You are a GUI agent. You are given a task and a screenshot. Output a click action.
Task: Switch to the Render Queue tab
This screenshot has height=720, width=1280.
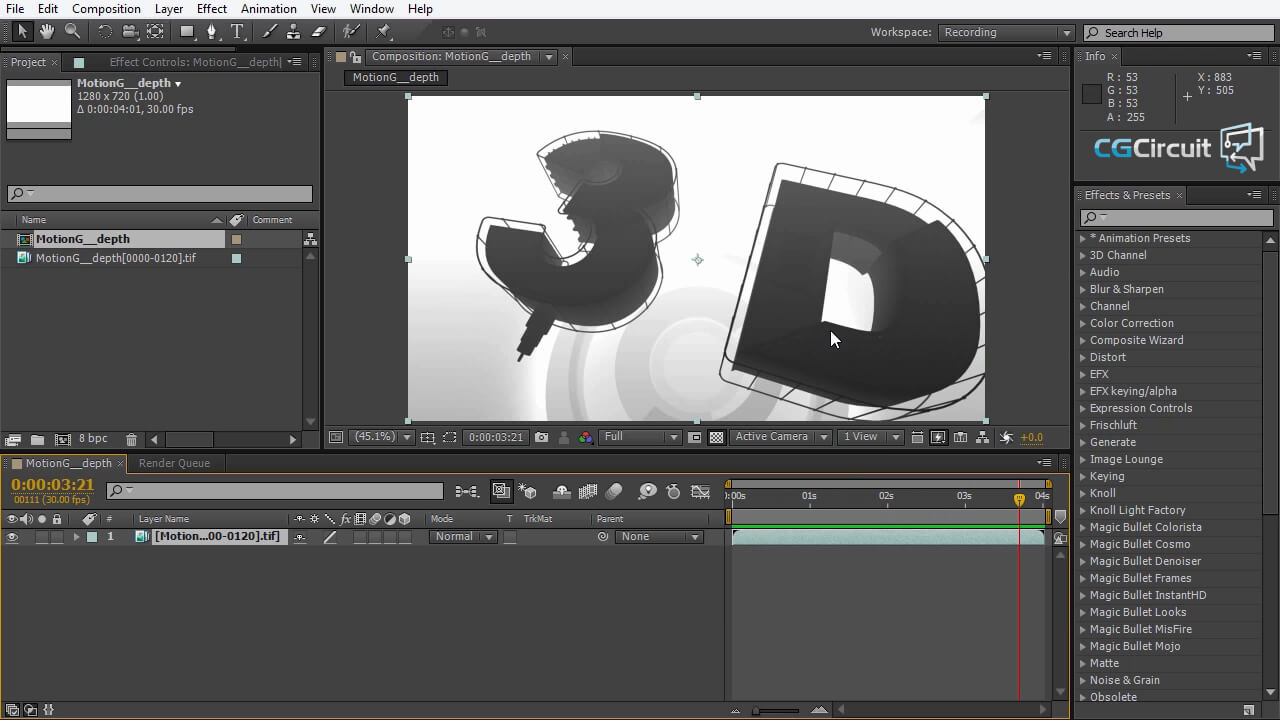point(174,463)
